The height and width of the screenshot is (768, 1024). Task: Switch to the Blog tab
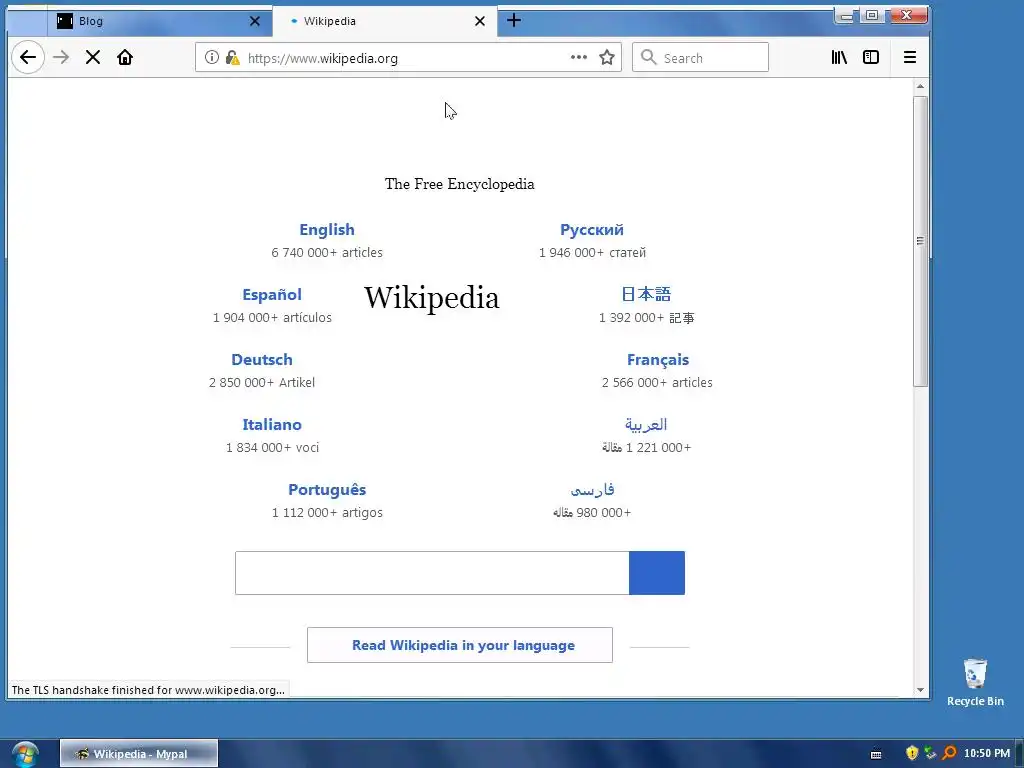[x=159, y=21]
